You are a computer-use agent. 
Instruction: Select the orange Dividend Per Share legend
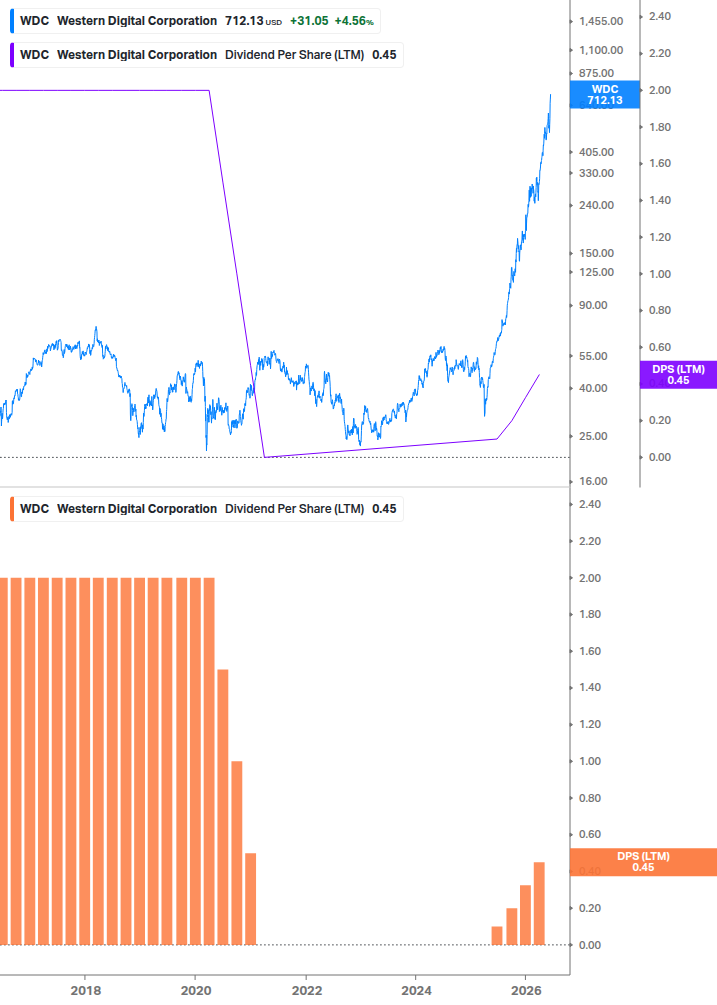[x=207, y=509]
